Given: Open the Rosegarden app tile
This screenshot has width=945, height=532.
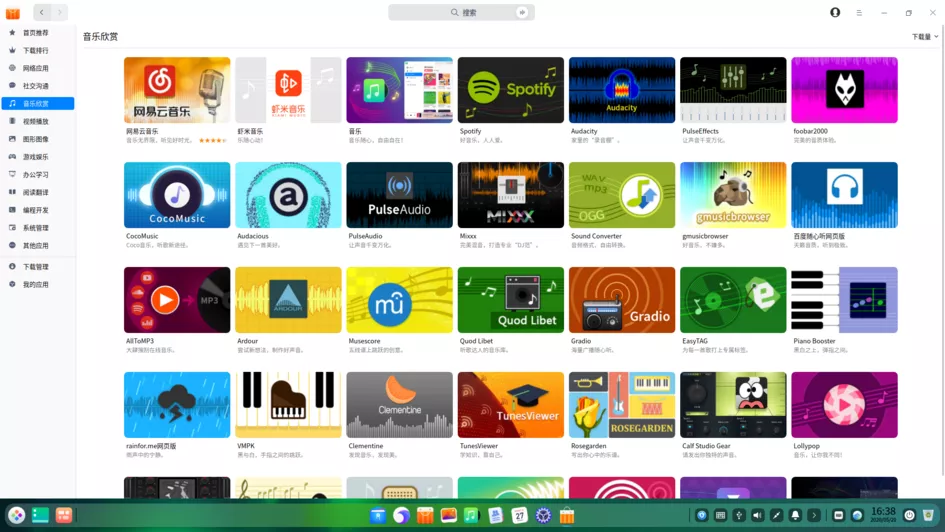Looking at the screenshot, I should click(622, 405).
